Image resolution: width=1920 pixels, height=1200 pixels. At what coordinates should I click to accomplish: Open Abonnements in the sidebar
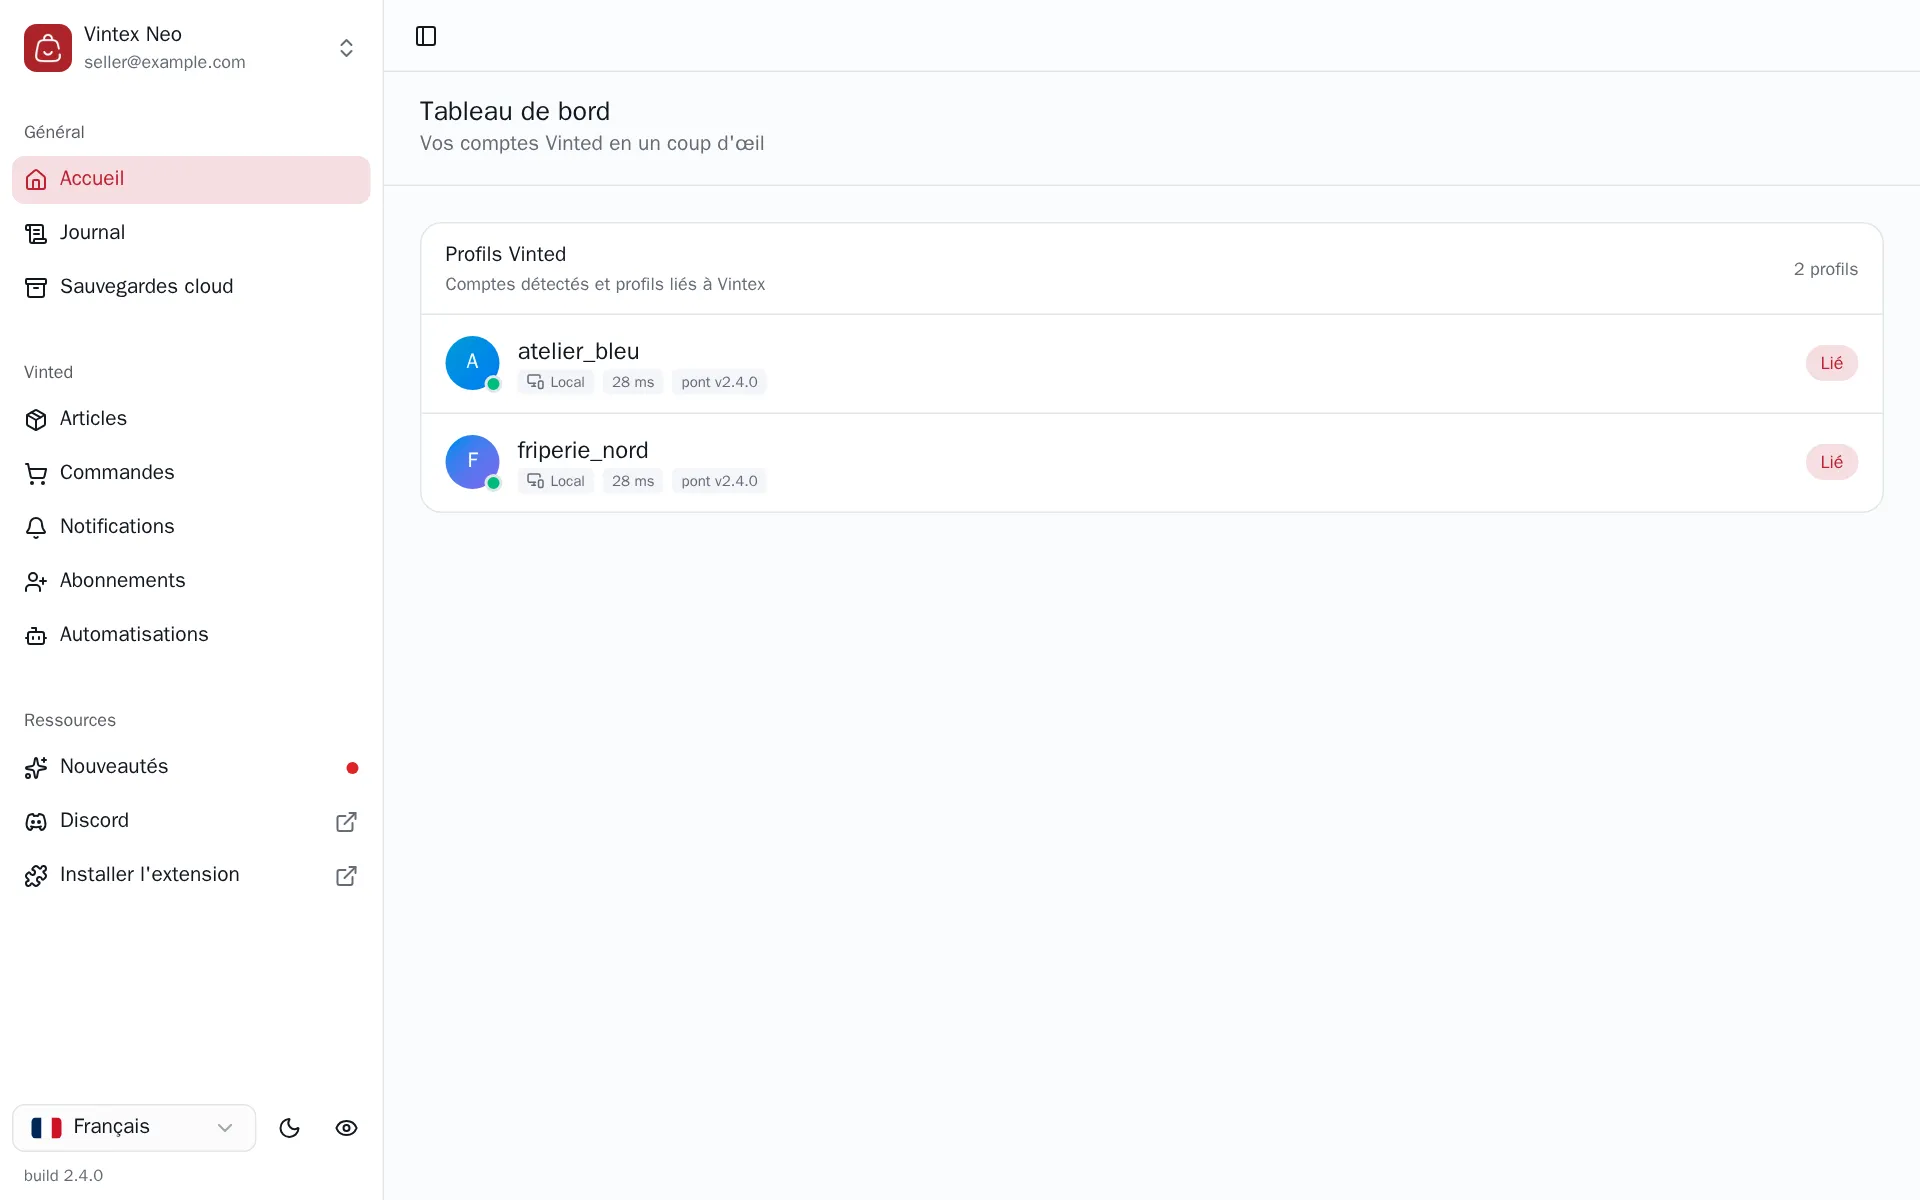[x=191, y=581]
